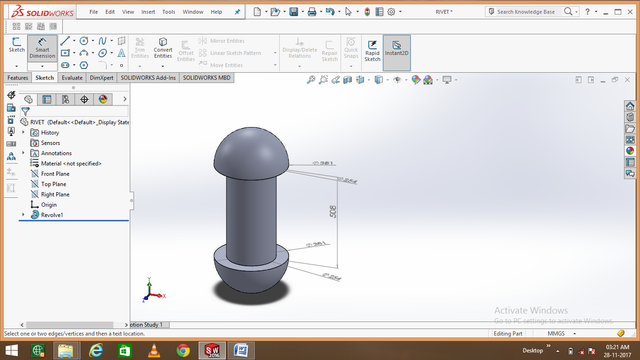Image resolution: width=640 pixels, height=360 pixels.
Task: Open the Insert menu
Action: click(148, 12)
